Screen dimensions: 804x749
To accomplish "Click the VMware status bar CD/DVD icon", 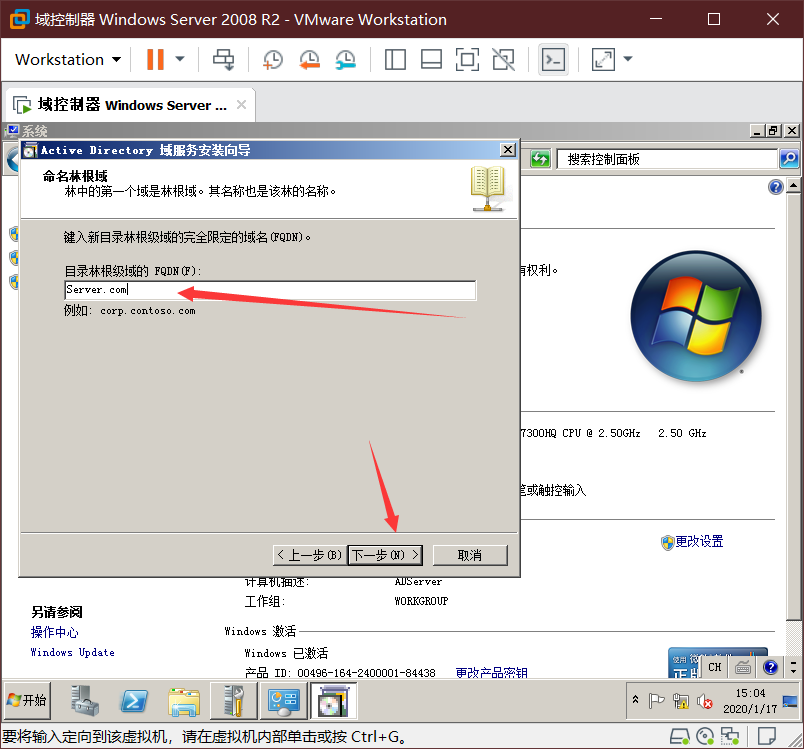I will pos(705,737).
